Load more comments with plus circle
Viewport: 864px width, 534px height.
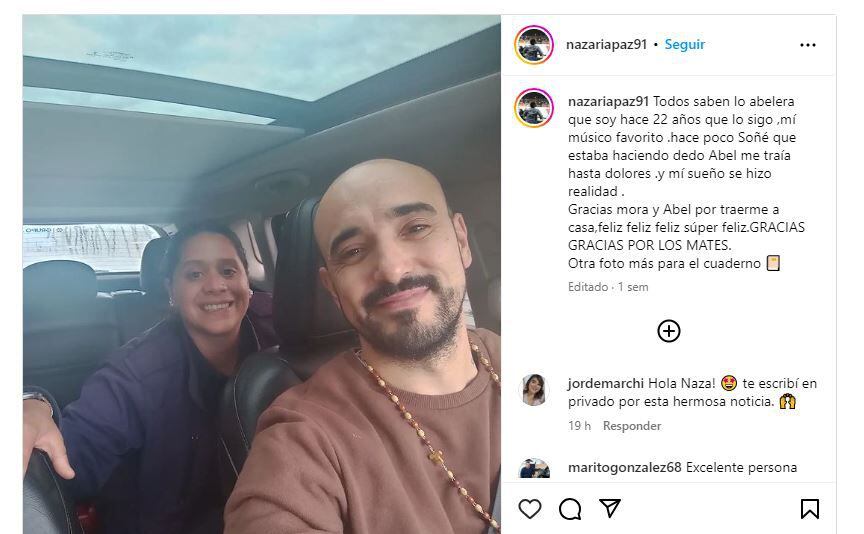669,331
